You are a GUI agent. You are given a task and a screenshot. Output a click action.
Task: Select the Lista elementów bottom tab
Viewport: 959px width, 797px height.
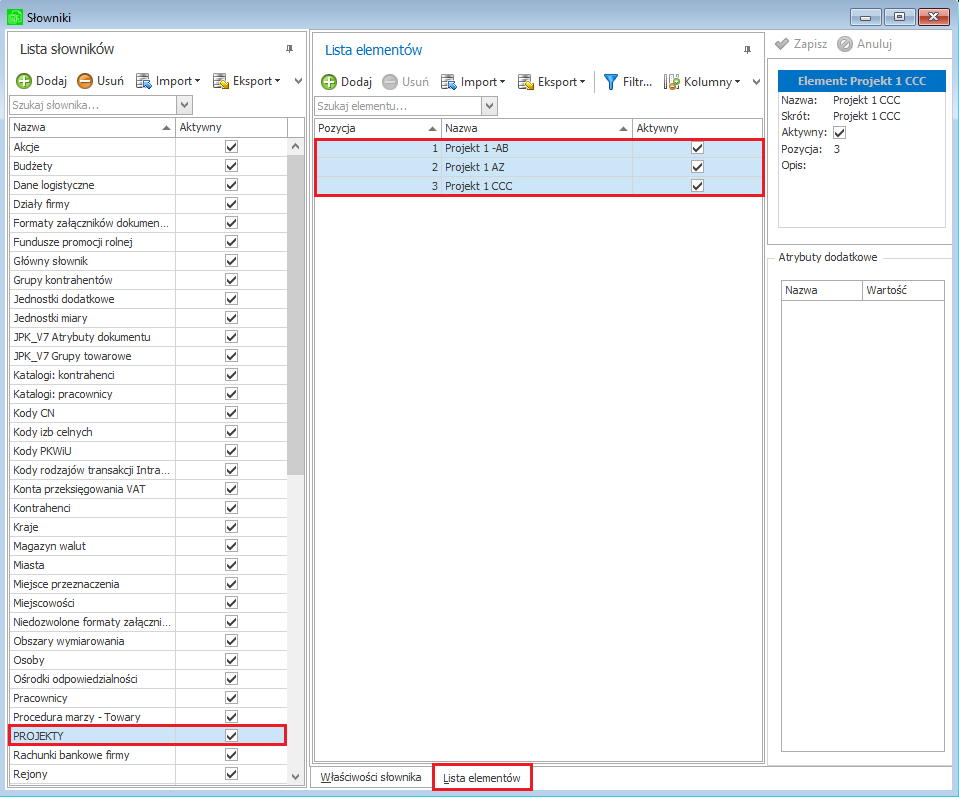482,778
